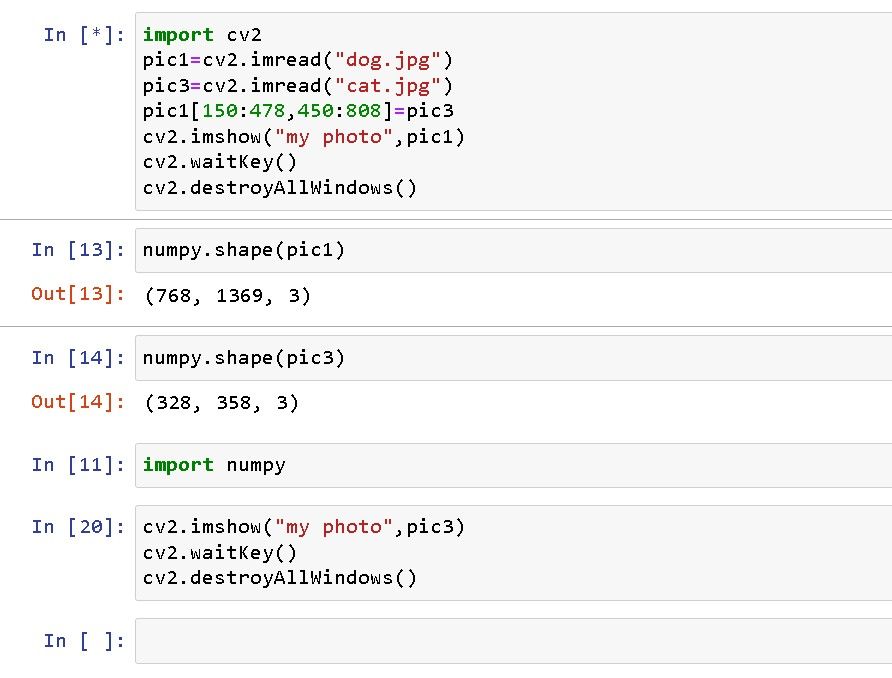Click the Out[14] prompt label
Image resolution: width=892 pixels, height=678 pixels.
pos(78,402)
